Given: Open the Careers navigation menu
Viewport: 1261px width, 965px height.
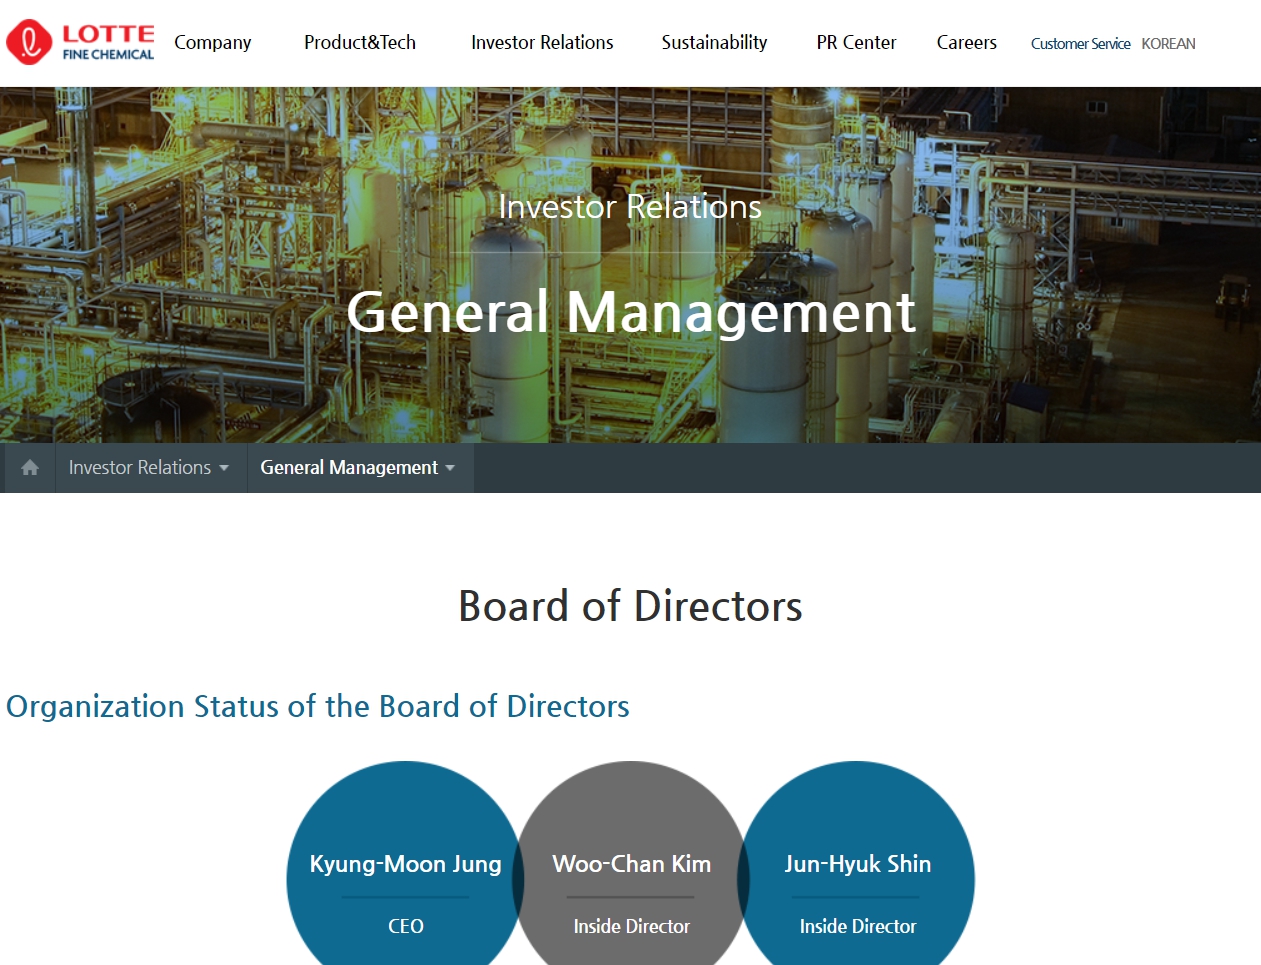Looking at the screenshot, I should 966,43.
